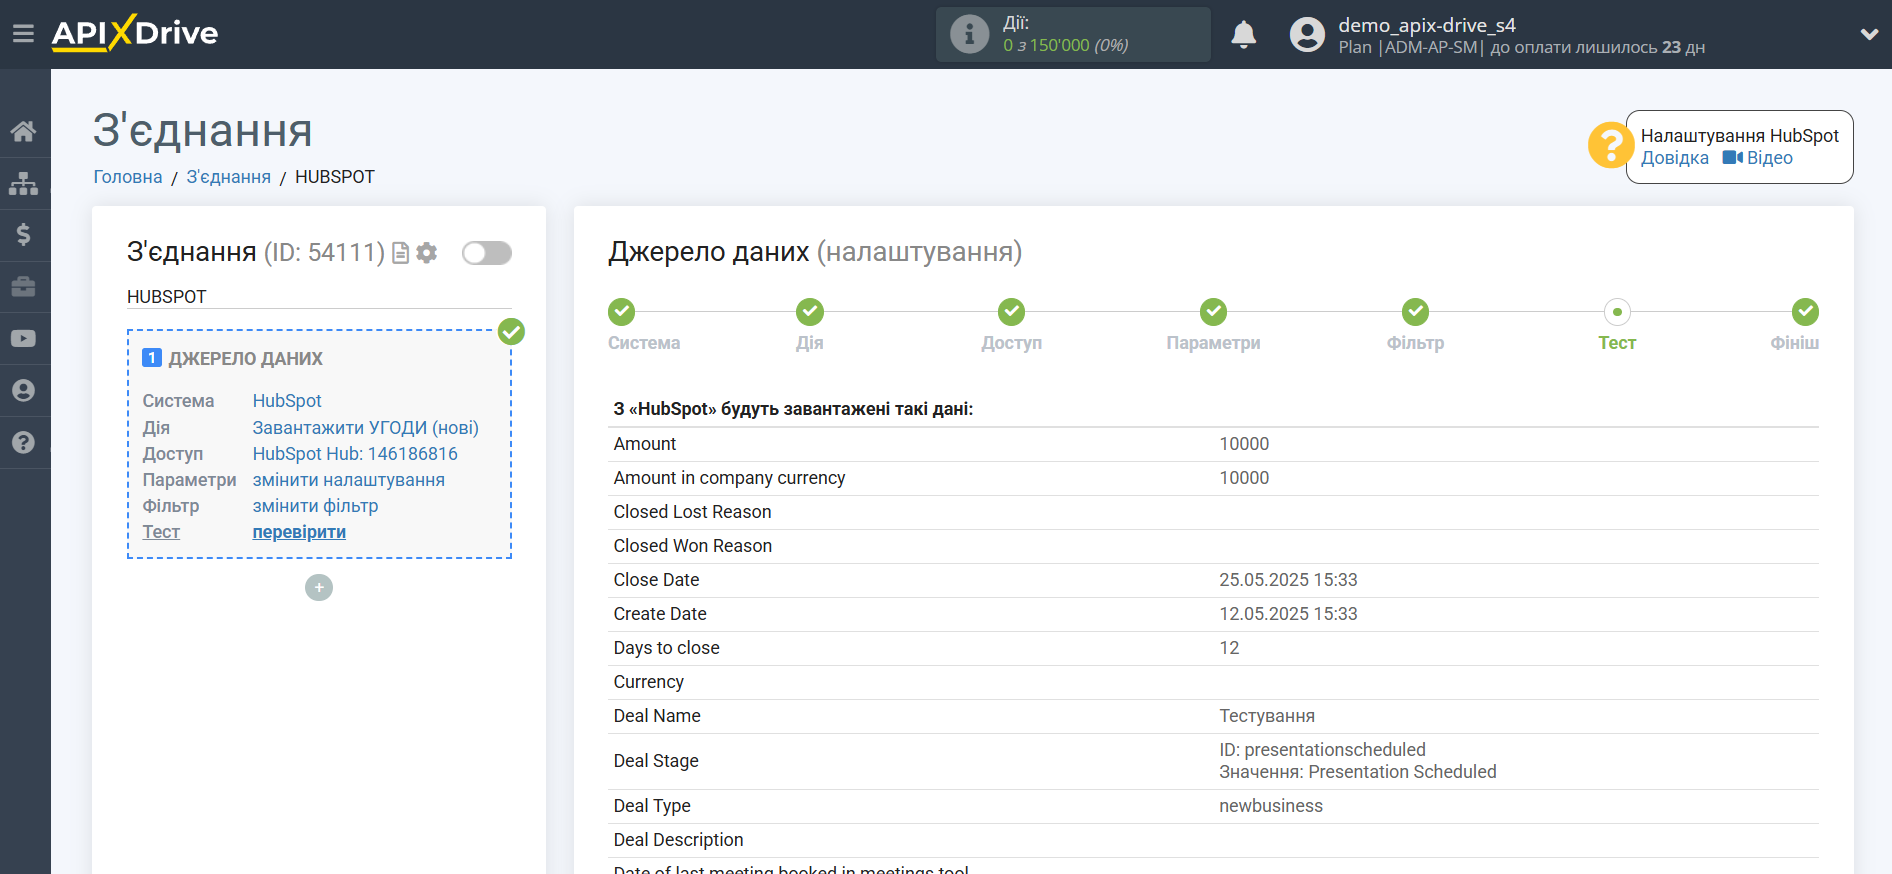Go to the Фініш step
The image size is (1892, 874).
pos(1805,312)
